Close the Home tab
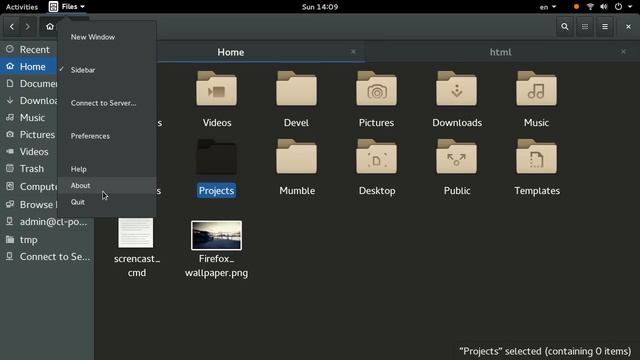The image size is (640, 360). tap(353, 51)
